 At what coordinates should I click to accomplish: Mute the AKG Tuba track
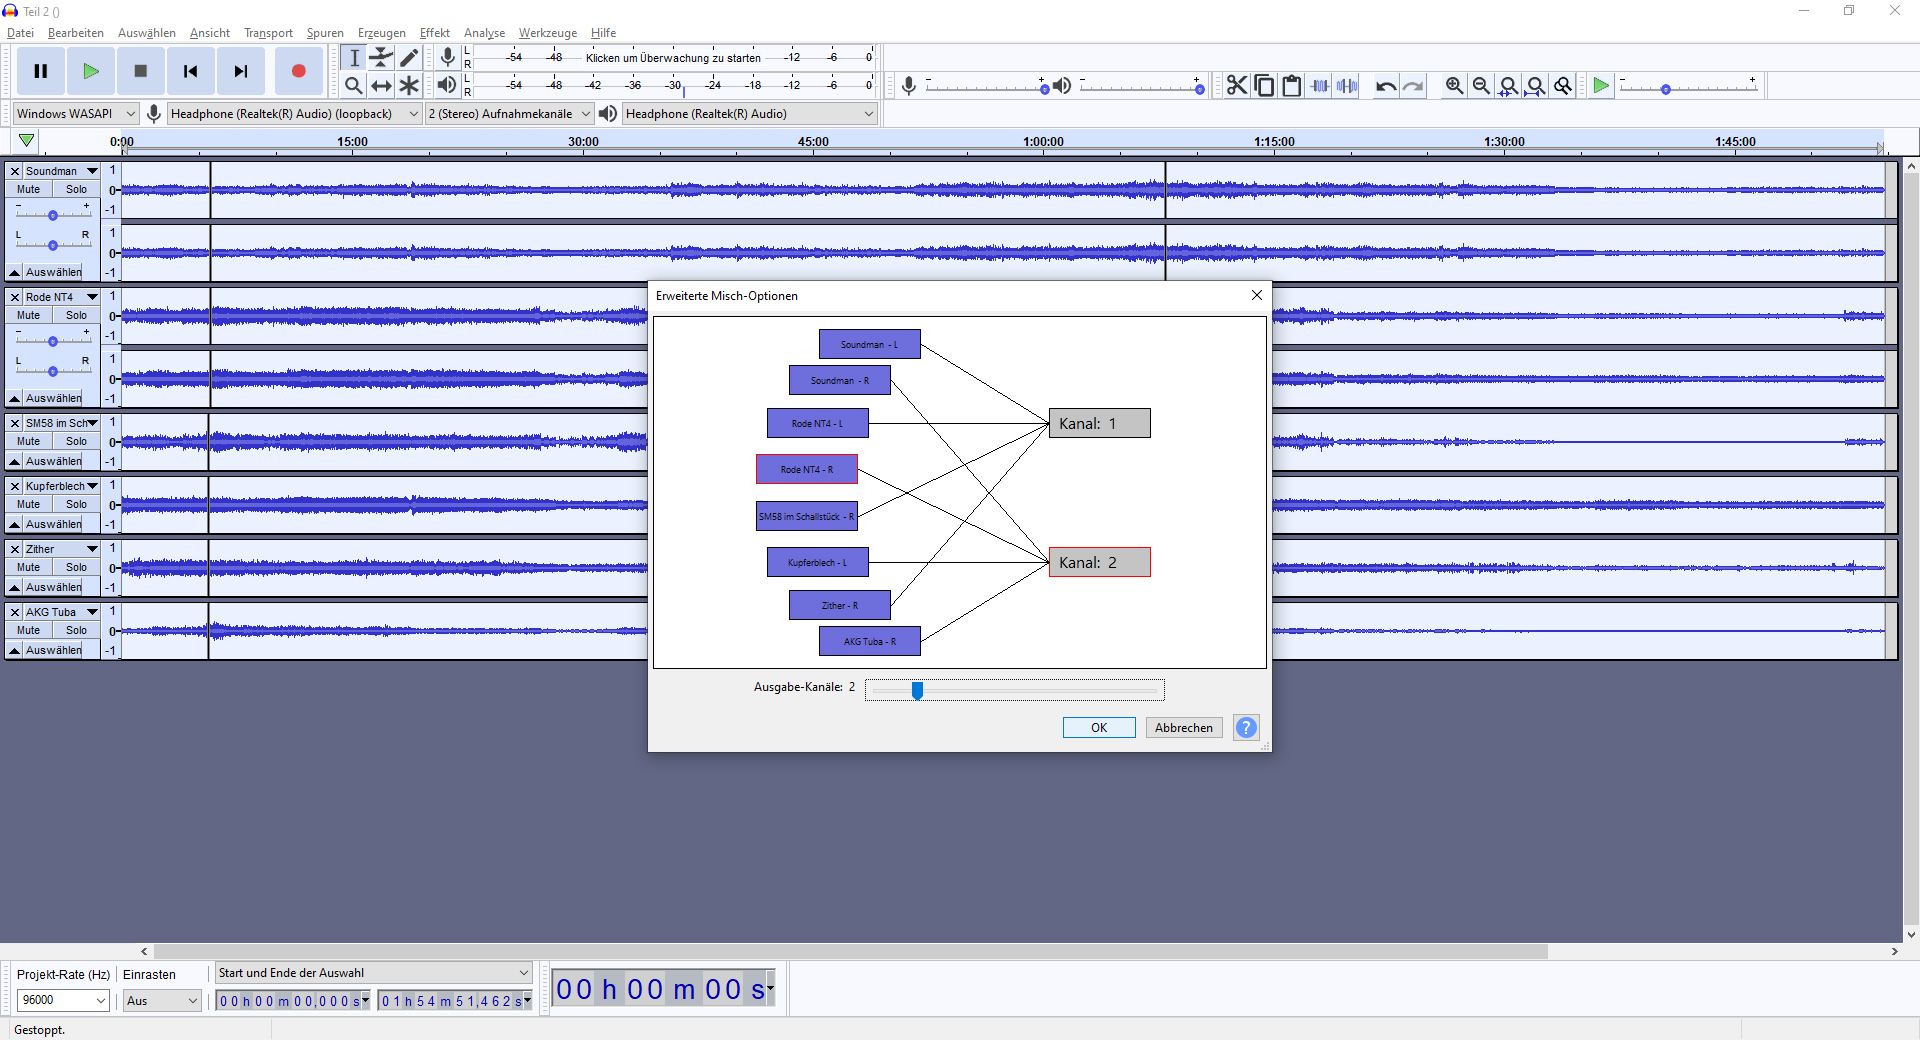pyautogui.click(x=29, y=630)
